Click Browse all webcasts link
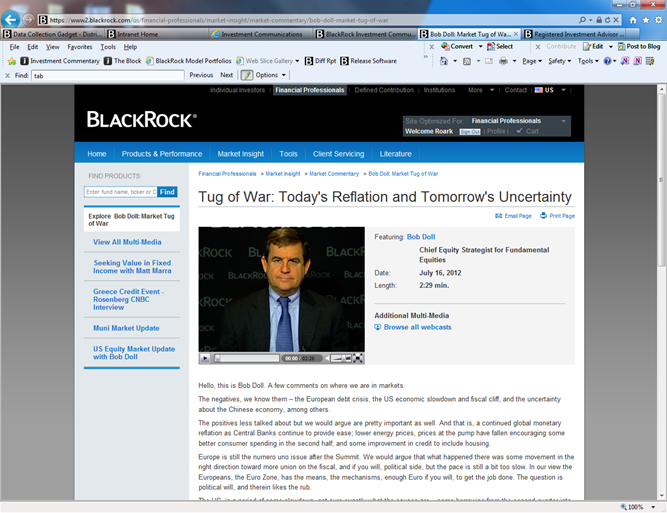 [417, 327]
